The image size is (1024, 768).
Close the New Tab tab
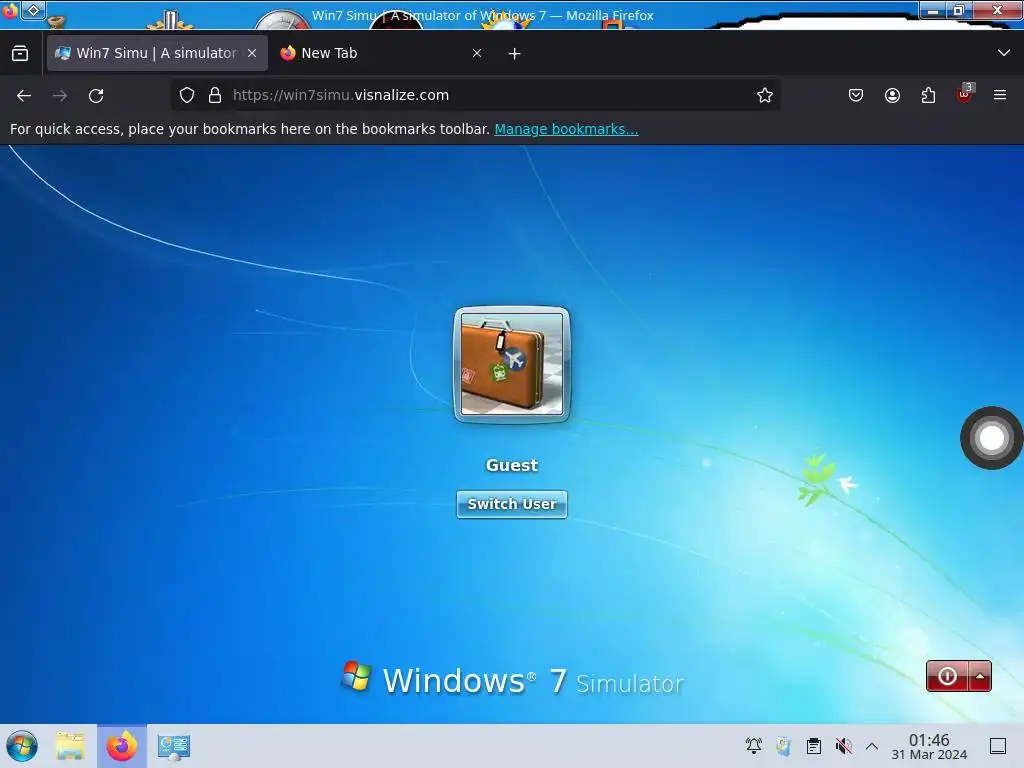pyautogui.click(x=477, y=54)
